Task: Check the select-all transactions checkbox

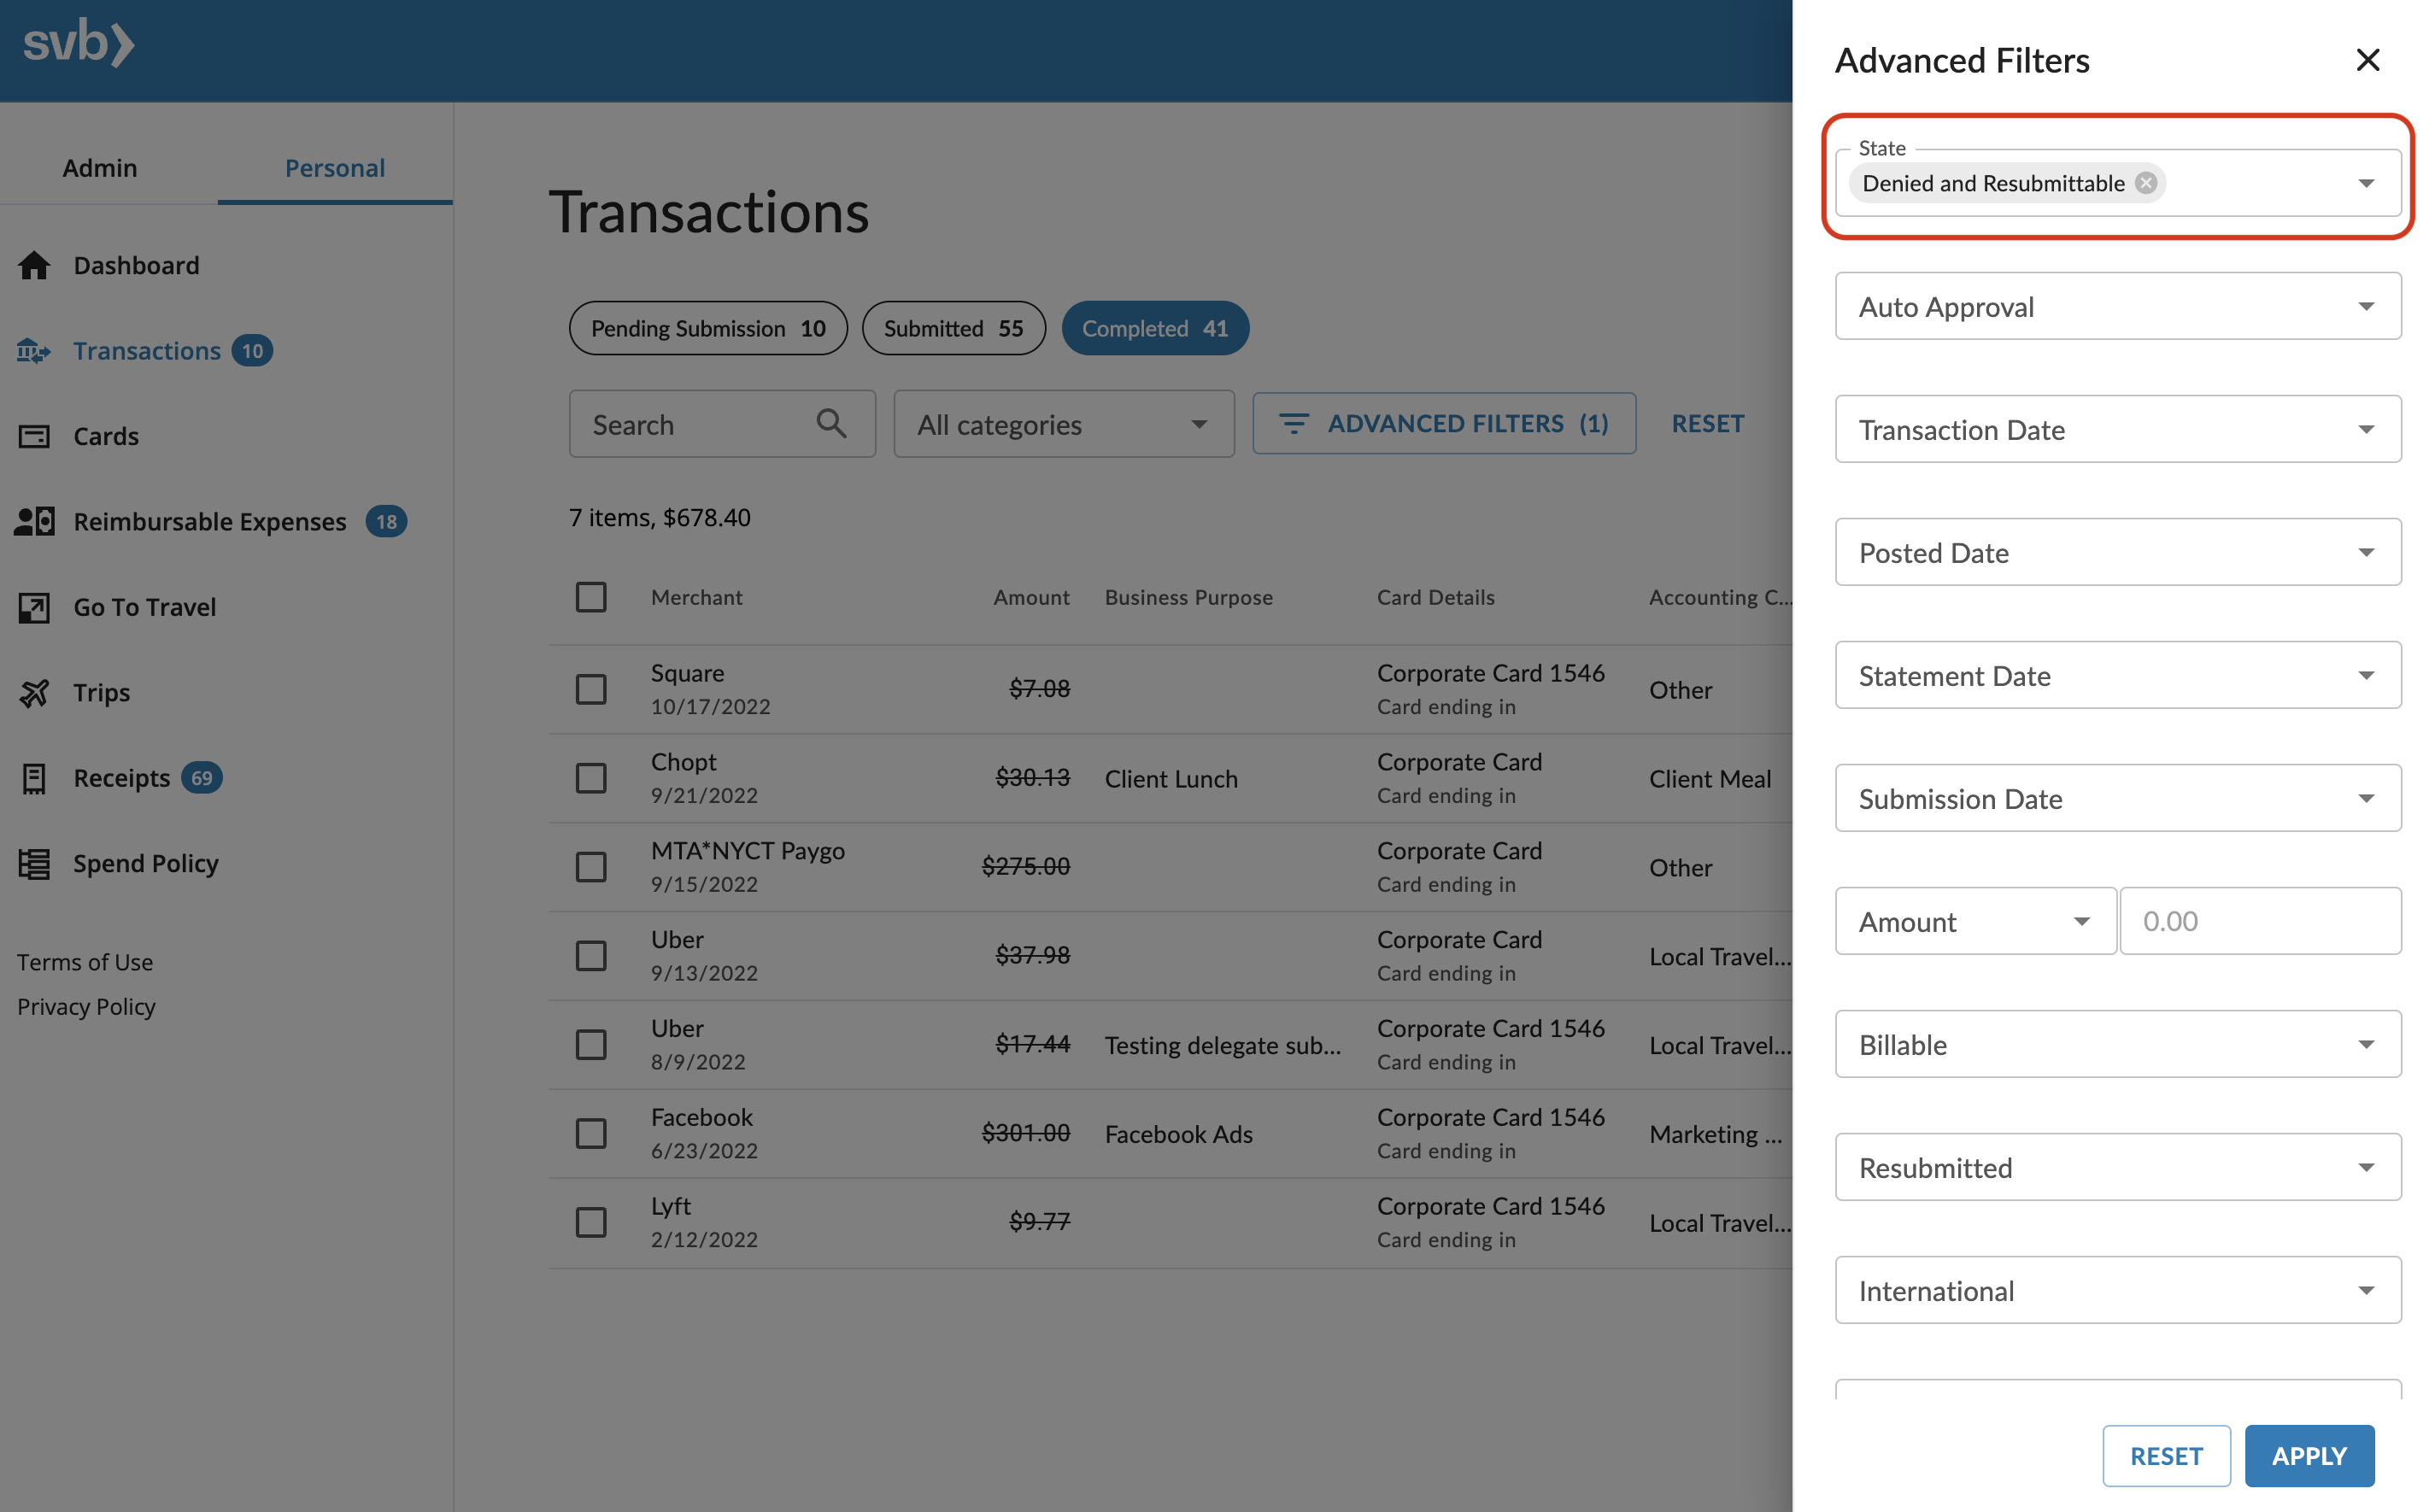Action: 591,596
